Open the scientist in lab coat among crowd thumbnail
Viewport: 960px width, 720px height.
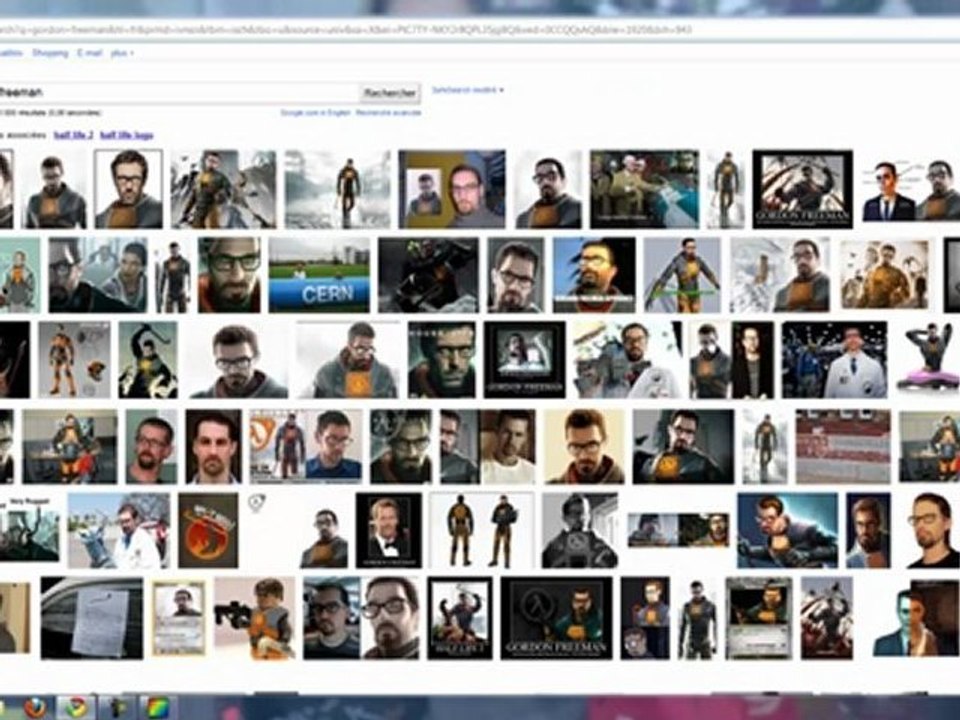(834, 359)
